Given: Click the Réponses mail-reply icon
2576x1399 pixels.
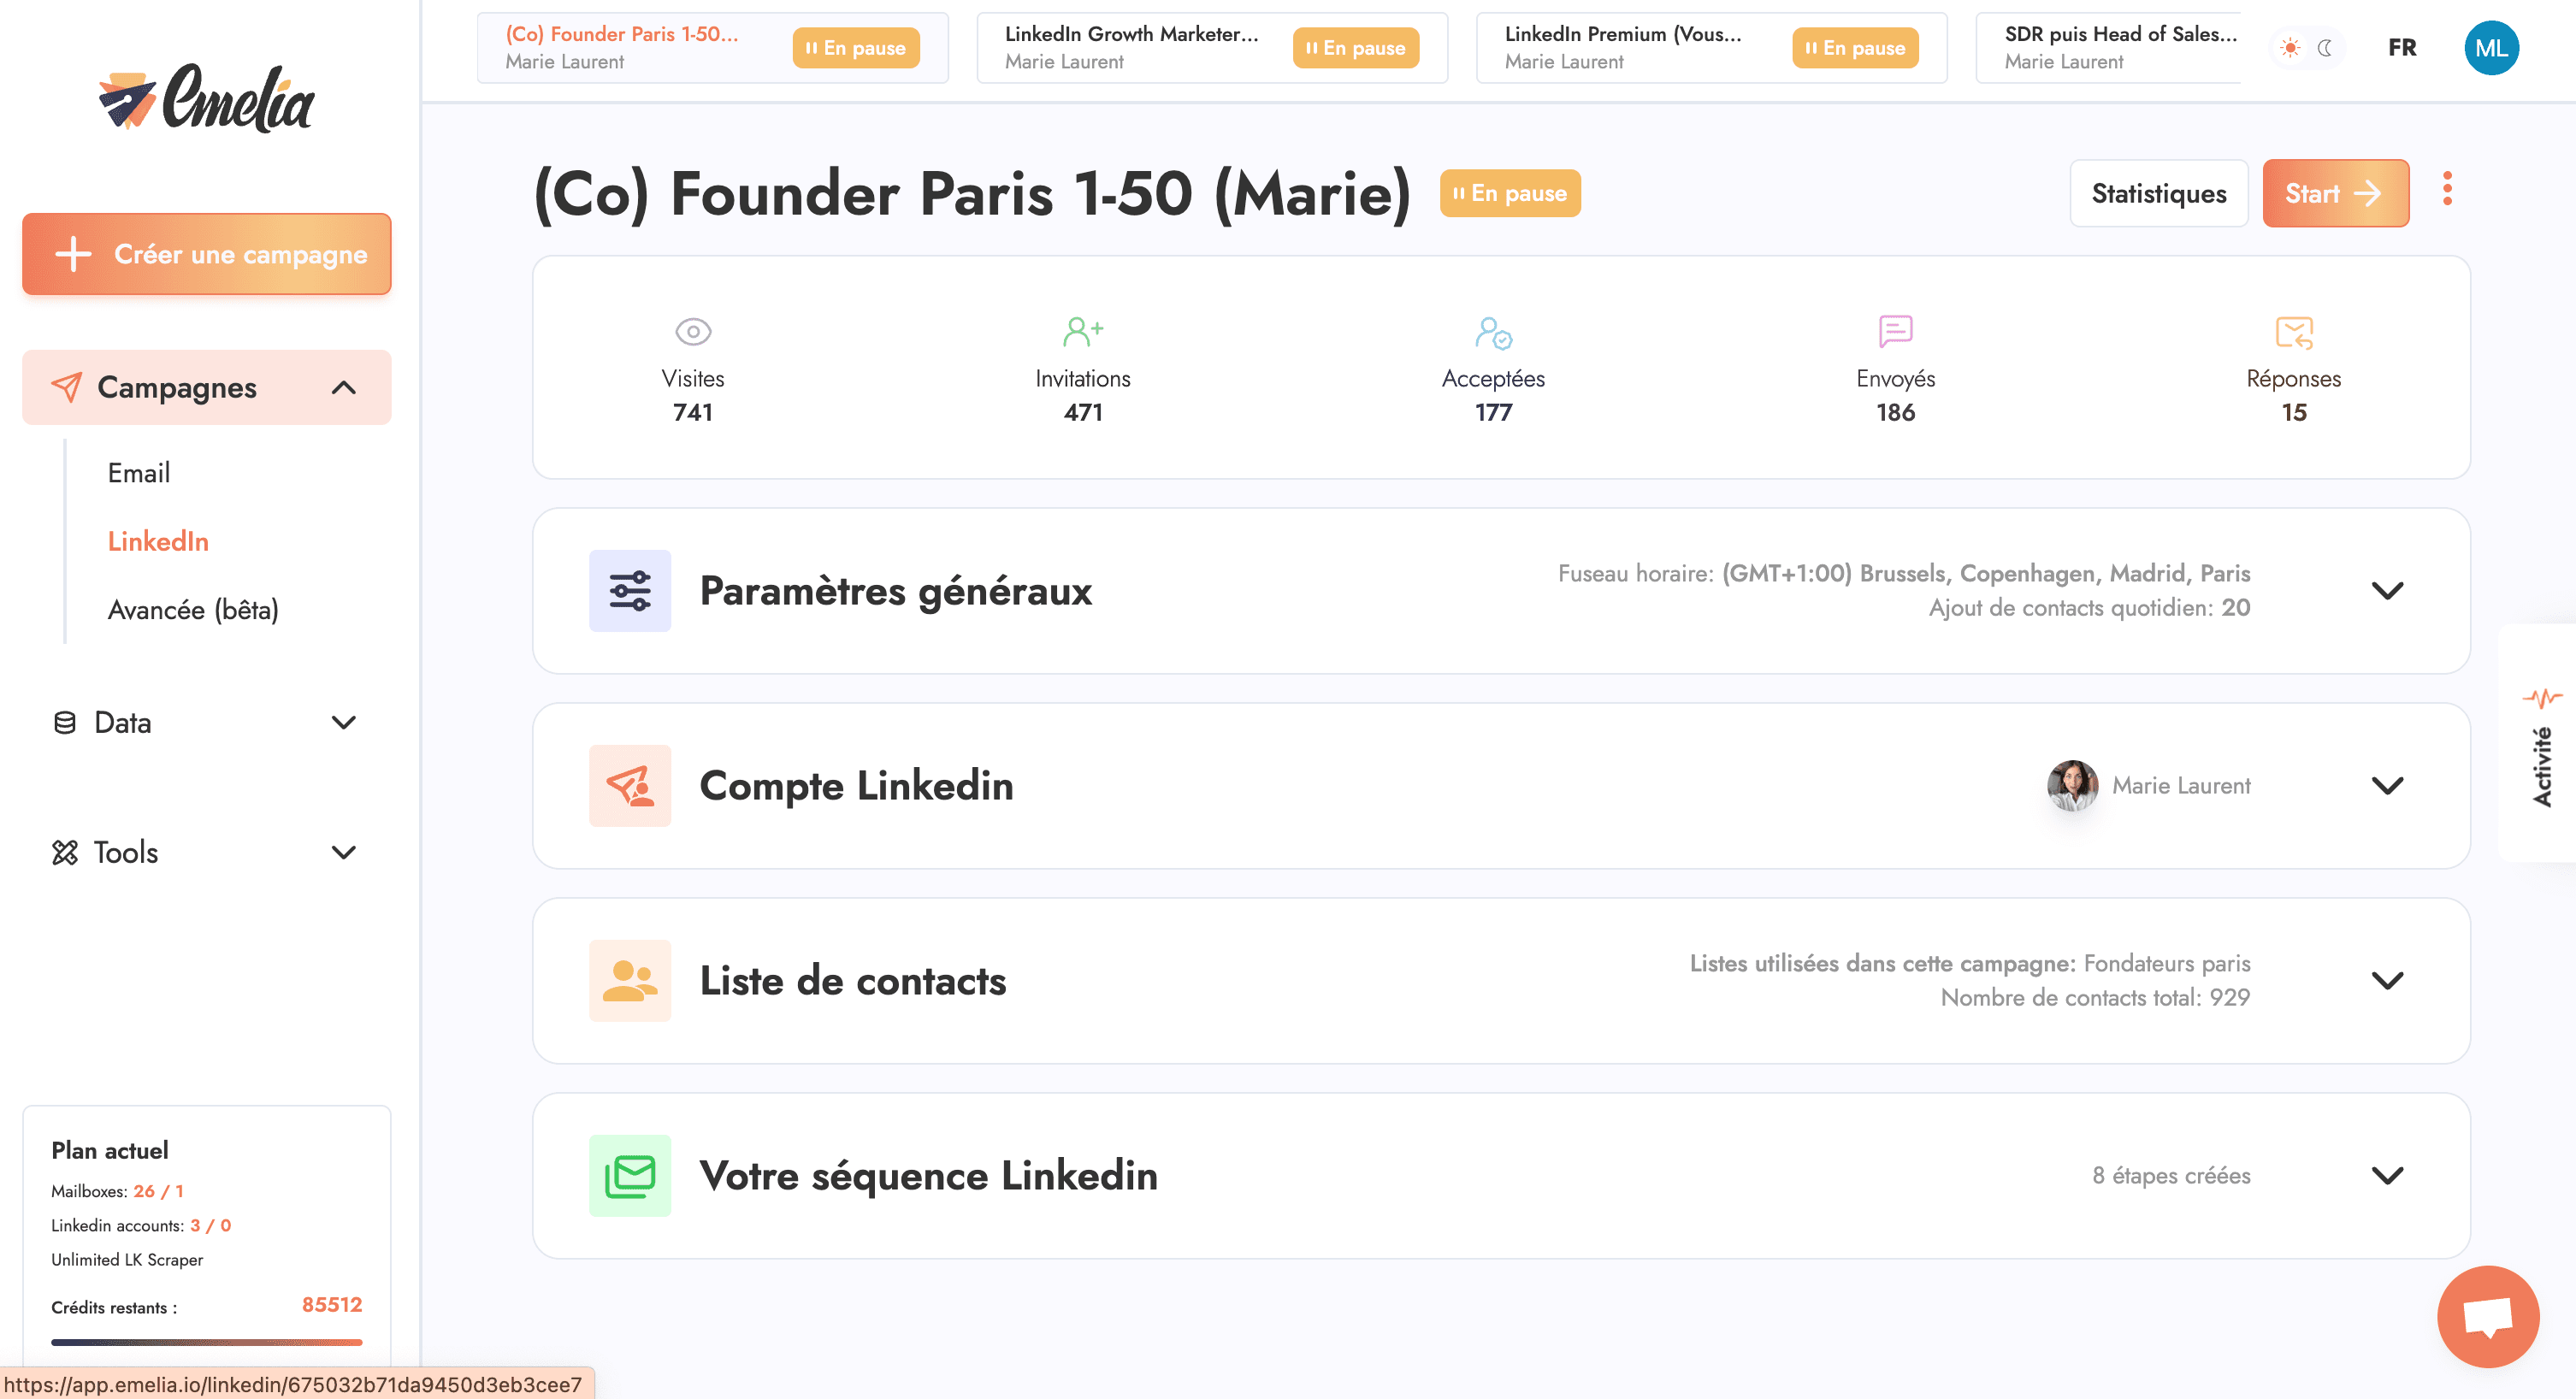Looking at the screenshot, I should (x=2294, y=332).
